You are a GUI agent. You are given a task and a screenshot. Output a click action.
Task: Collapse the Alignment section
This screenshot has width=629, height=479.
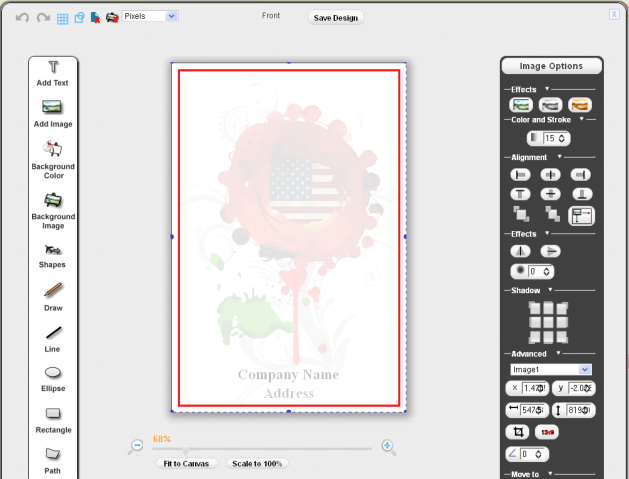(560, 156)
